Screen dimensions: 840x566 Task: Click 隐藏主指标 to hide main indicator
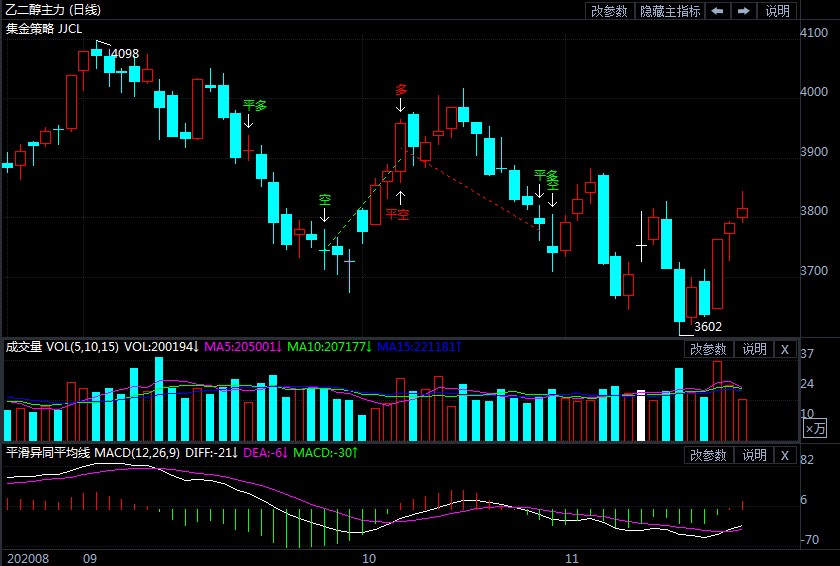[670, 11]
